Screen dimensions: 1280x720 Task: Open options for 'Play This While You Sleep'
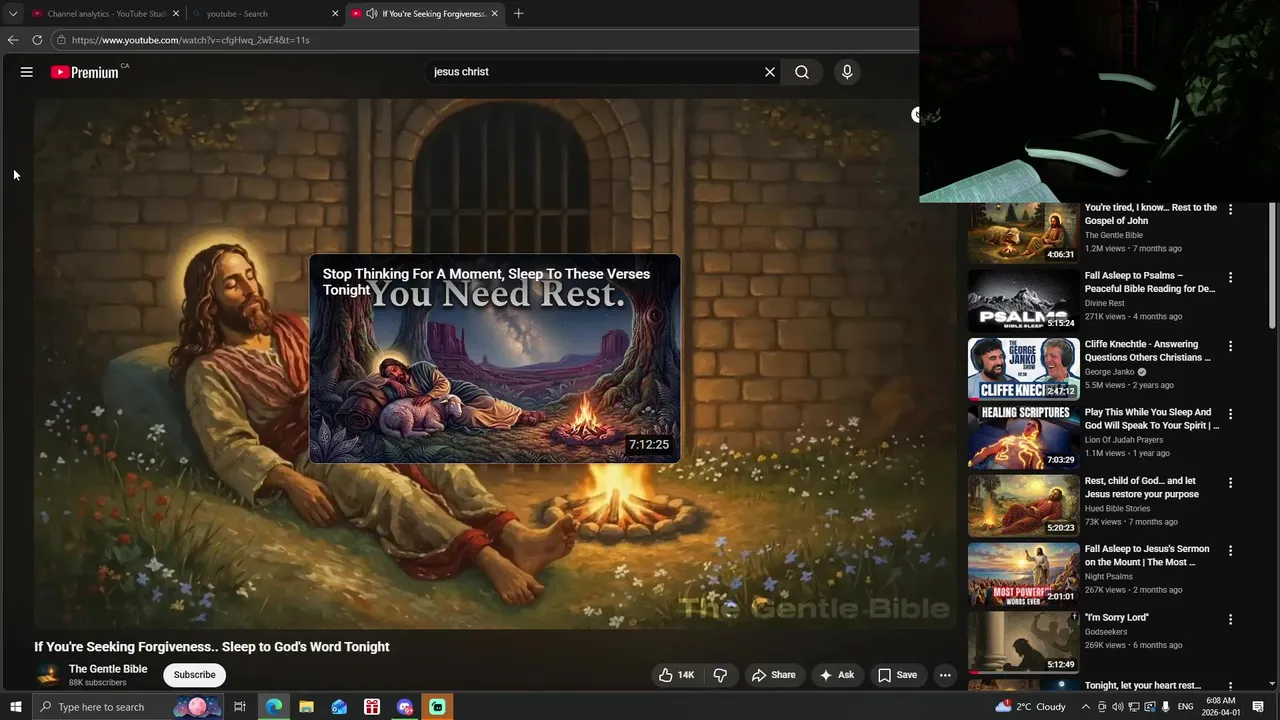click(x=1230, y=414)
